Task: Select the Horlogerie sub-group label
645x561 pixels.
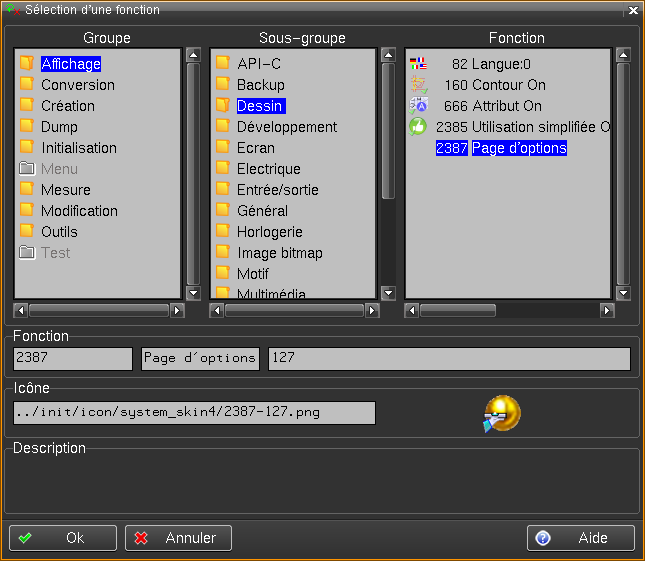Action: (x=269, y=232)
